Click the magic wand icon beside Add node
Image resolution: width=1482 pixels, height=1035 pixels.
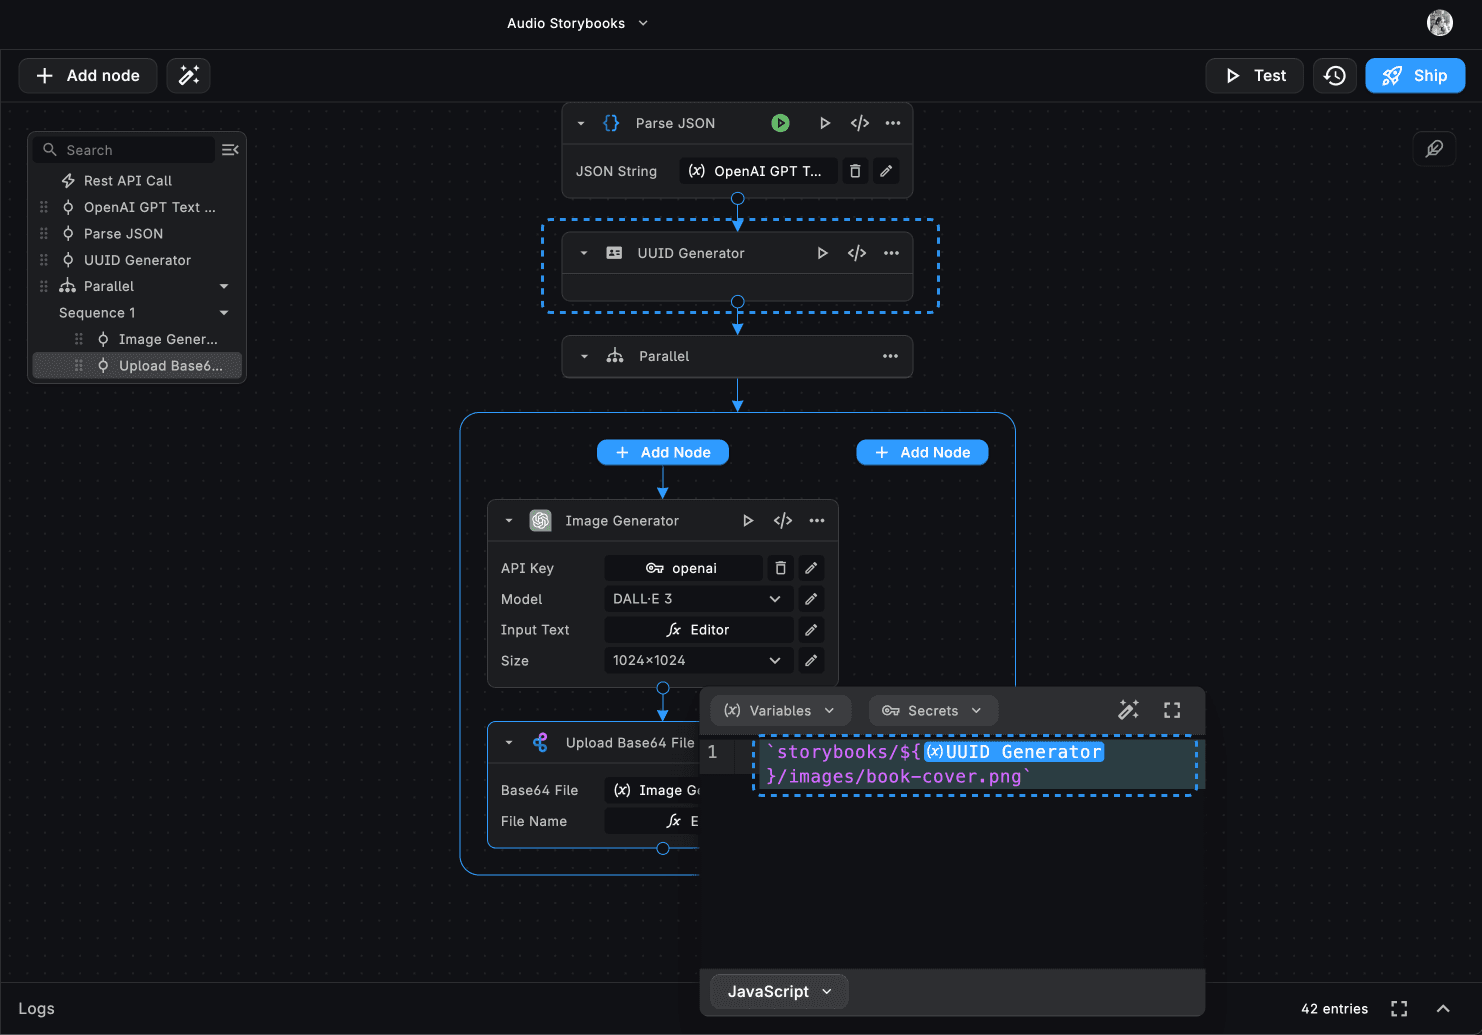pyautogui.click(x=188, y=76)
